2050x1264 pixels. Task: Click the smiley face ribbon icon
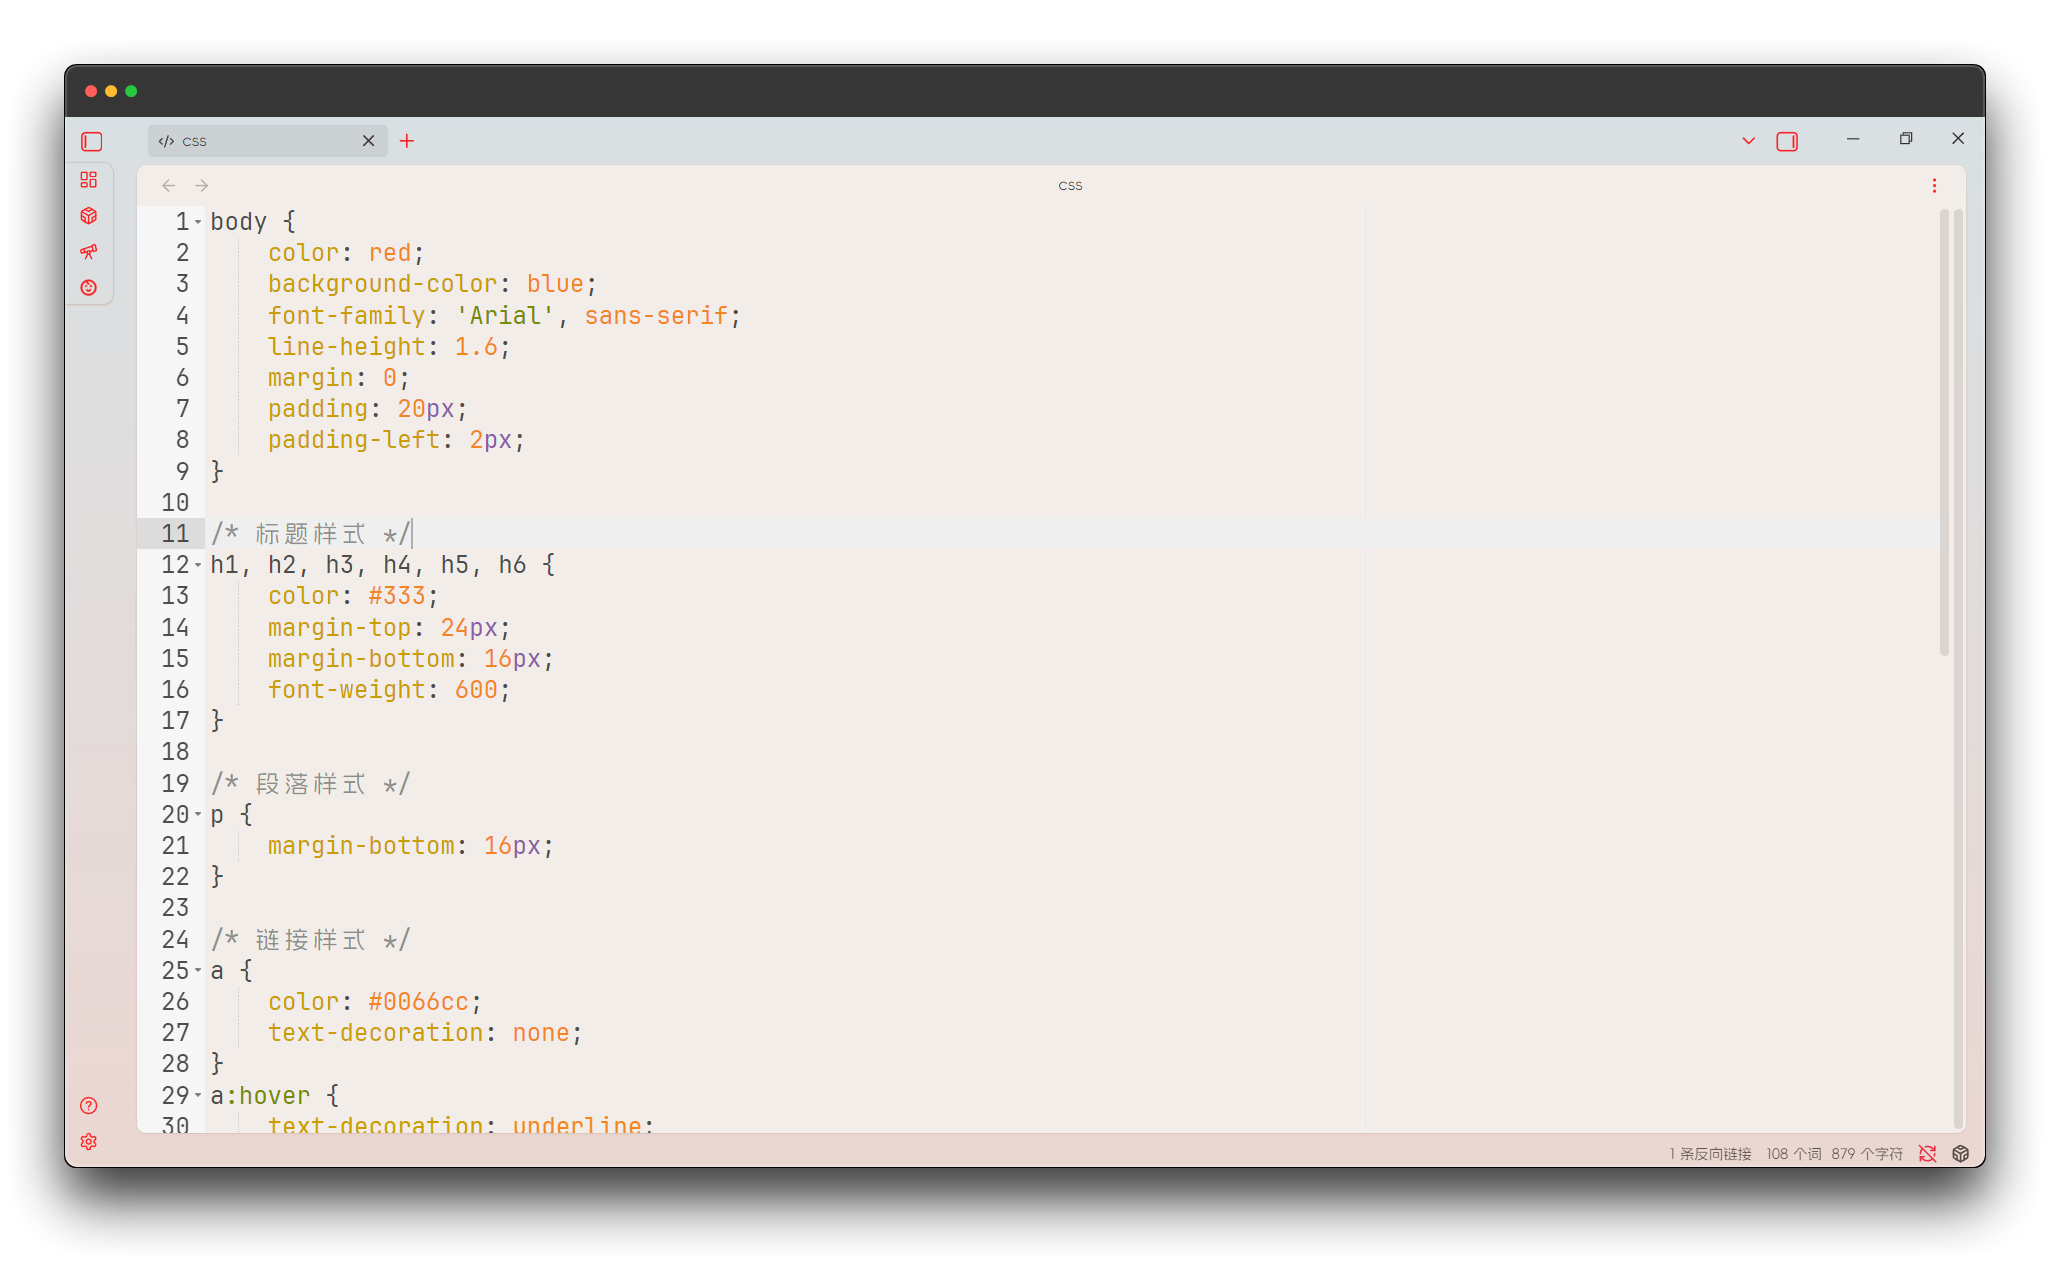(89, 288)
